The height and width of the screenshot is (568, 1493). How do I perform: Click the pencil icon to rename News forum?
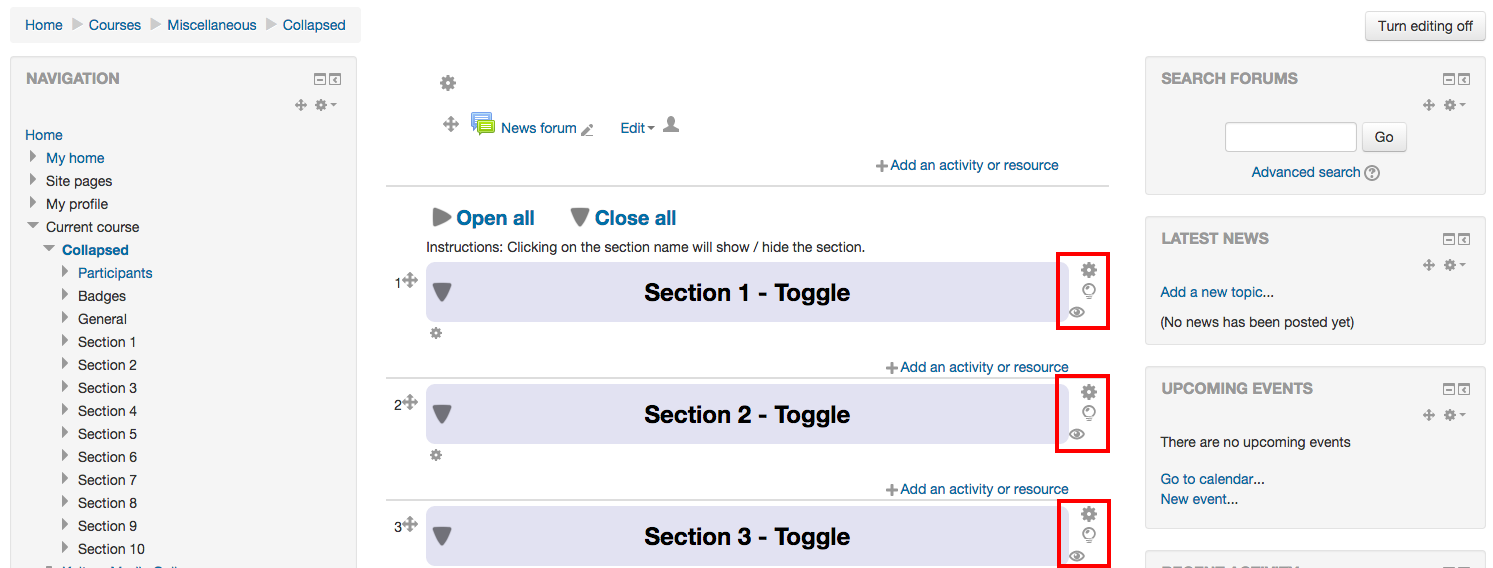pyautogui.click(x=588, y=129)
